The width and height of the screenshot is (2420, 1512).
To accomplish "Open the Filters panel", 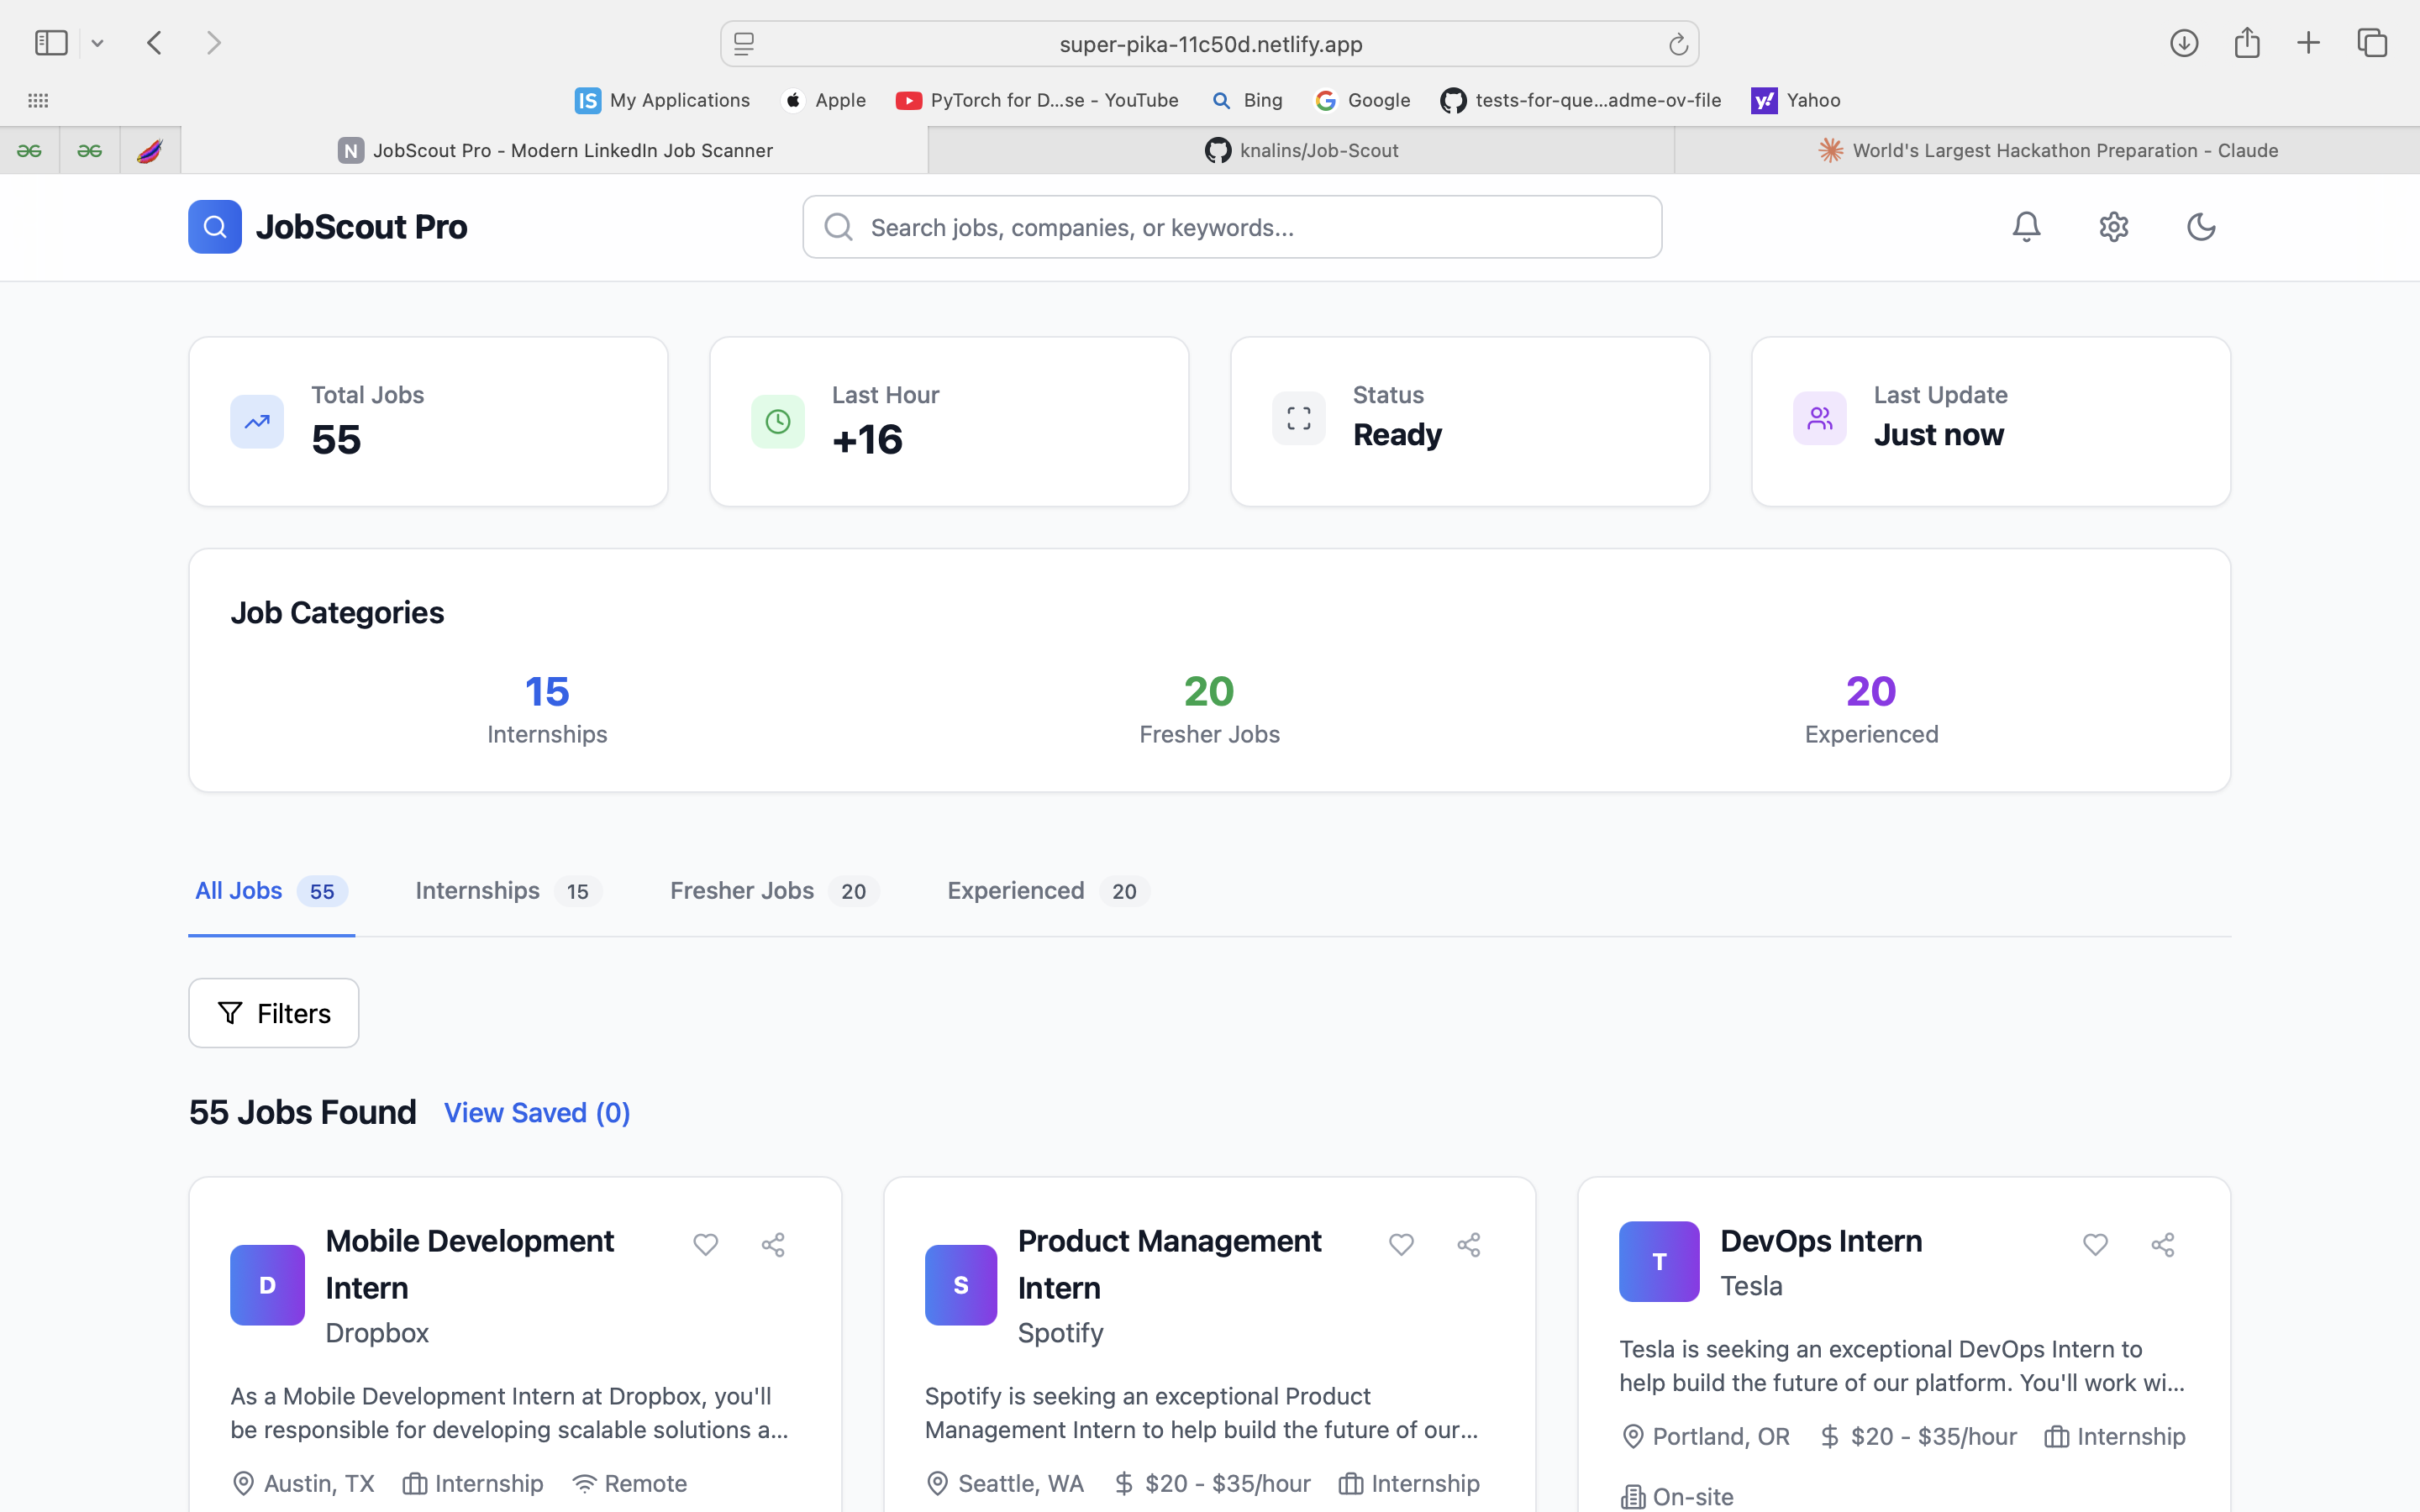I will pos(274,1013).
